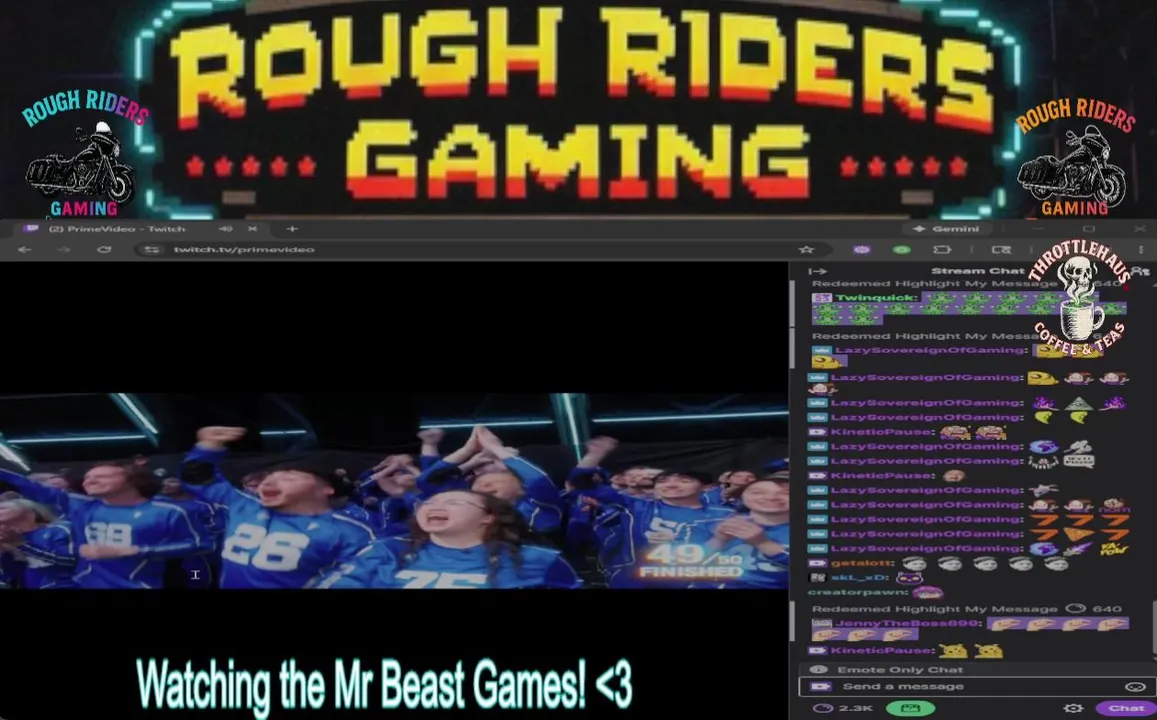Click the Stream Chat header title

click(x=978, y=271)
